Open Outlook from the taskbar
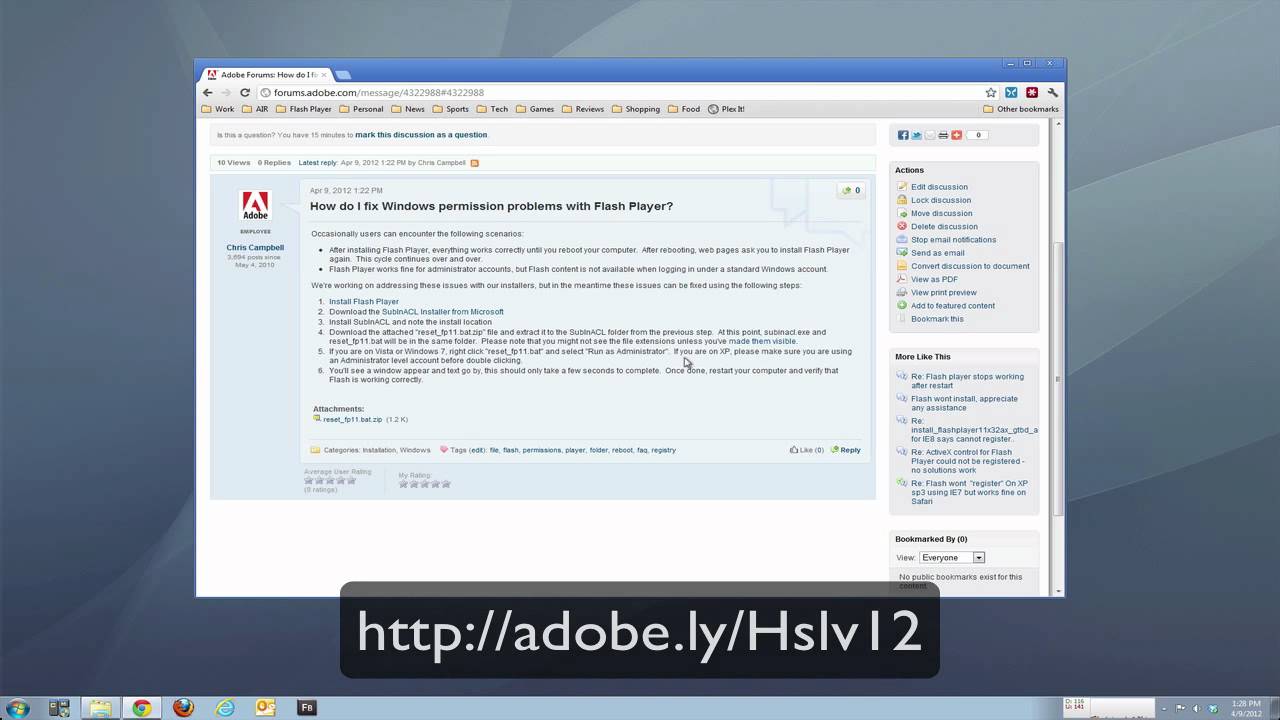 click(x=266, y=708)
